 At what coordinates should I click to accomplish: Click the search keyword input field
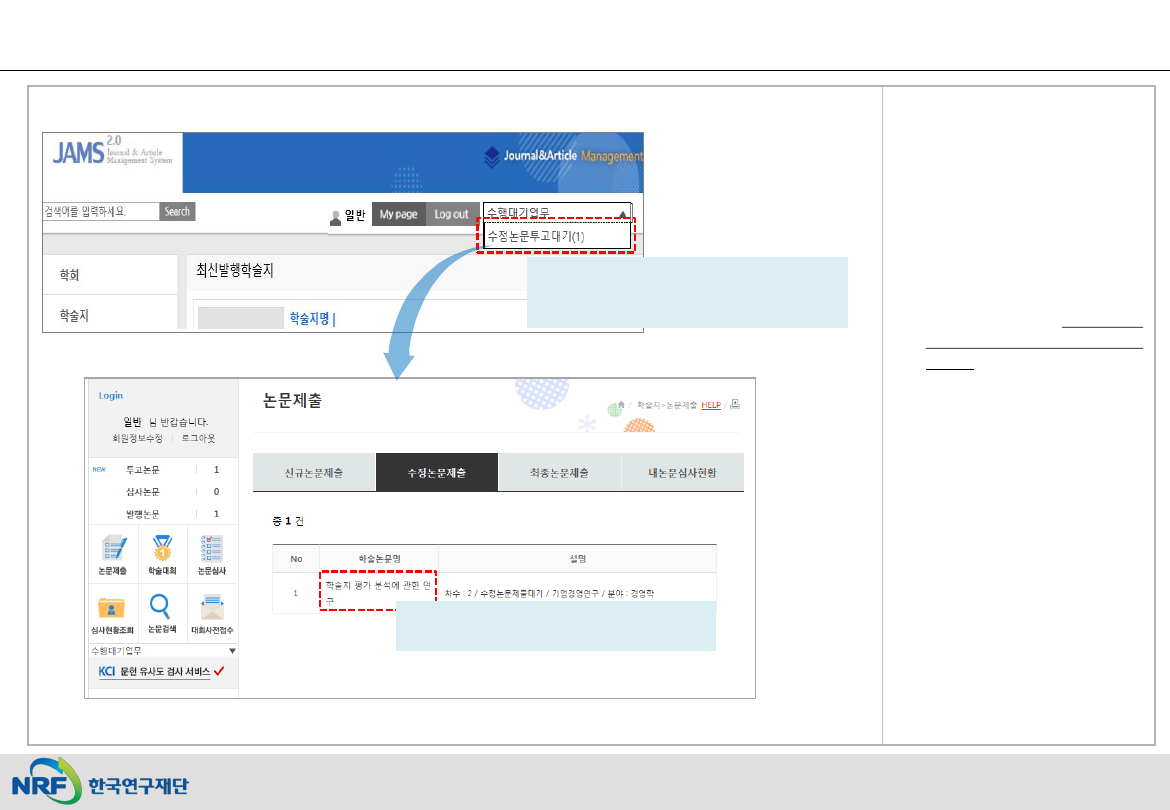pyautogui.click(x=100, y=212)
